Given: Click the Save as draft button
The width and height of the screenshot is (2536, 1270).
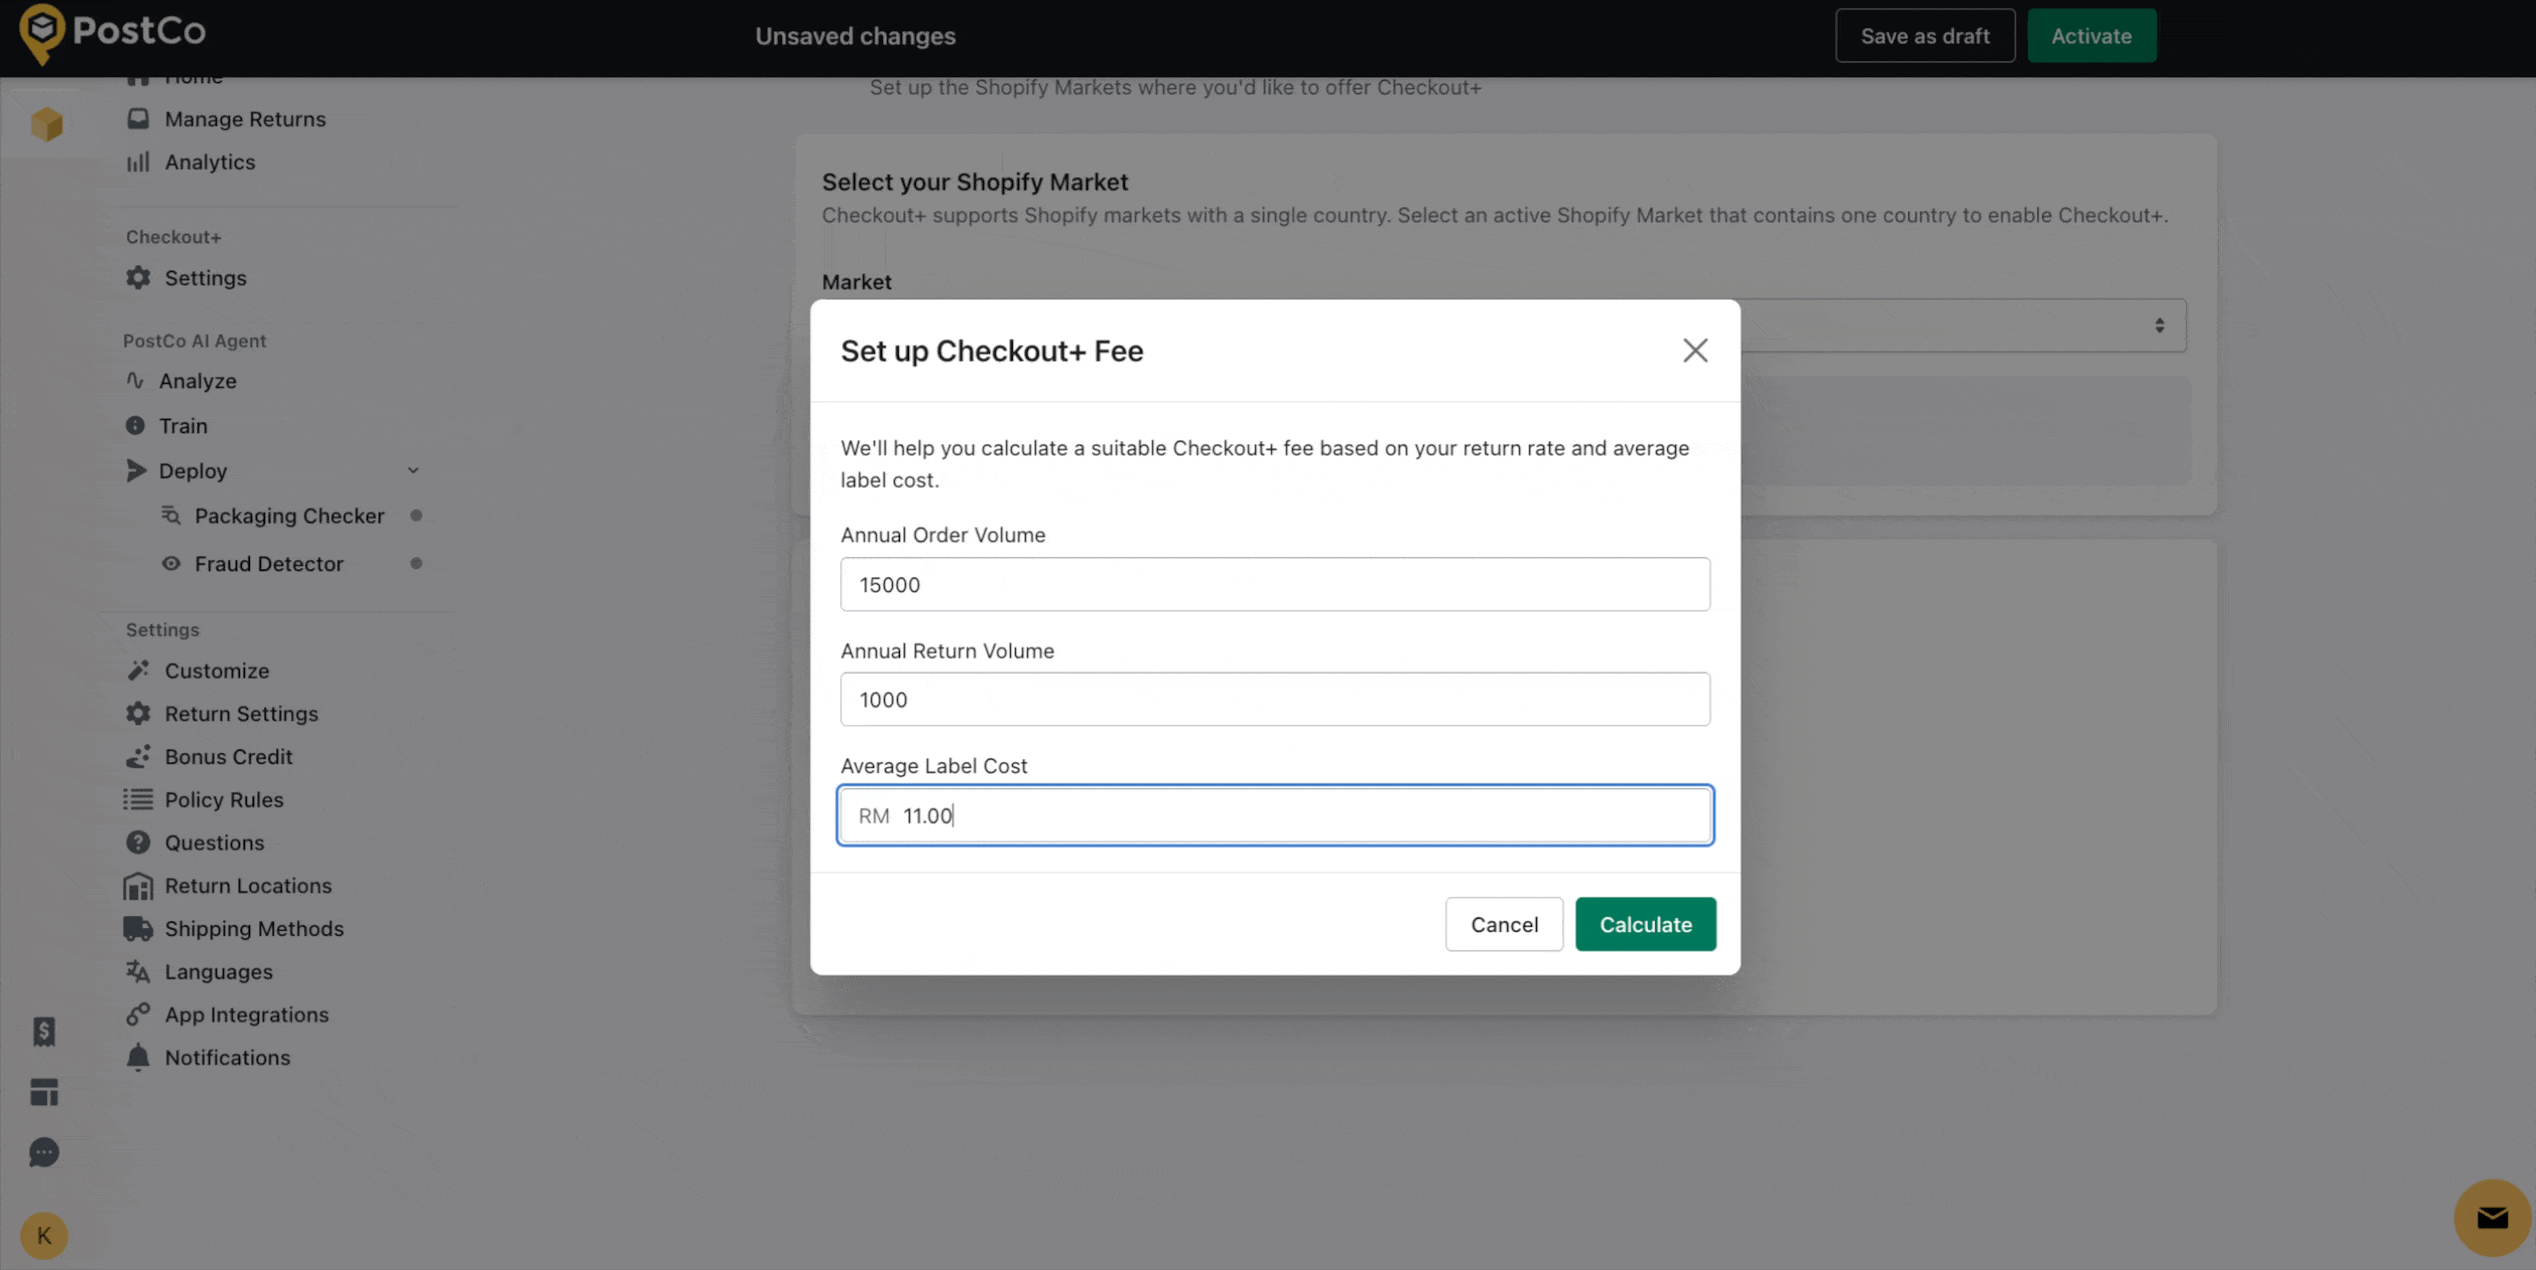Looking at the screenshot, I should coord(1924,36).
